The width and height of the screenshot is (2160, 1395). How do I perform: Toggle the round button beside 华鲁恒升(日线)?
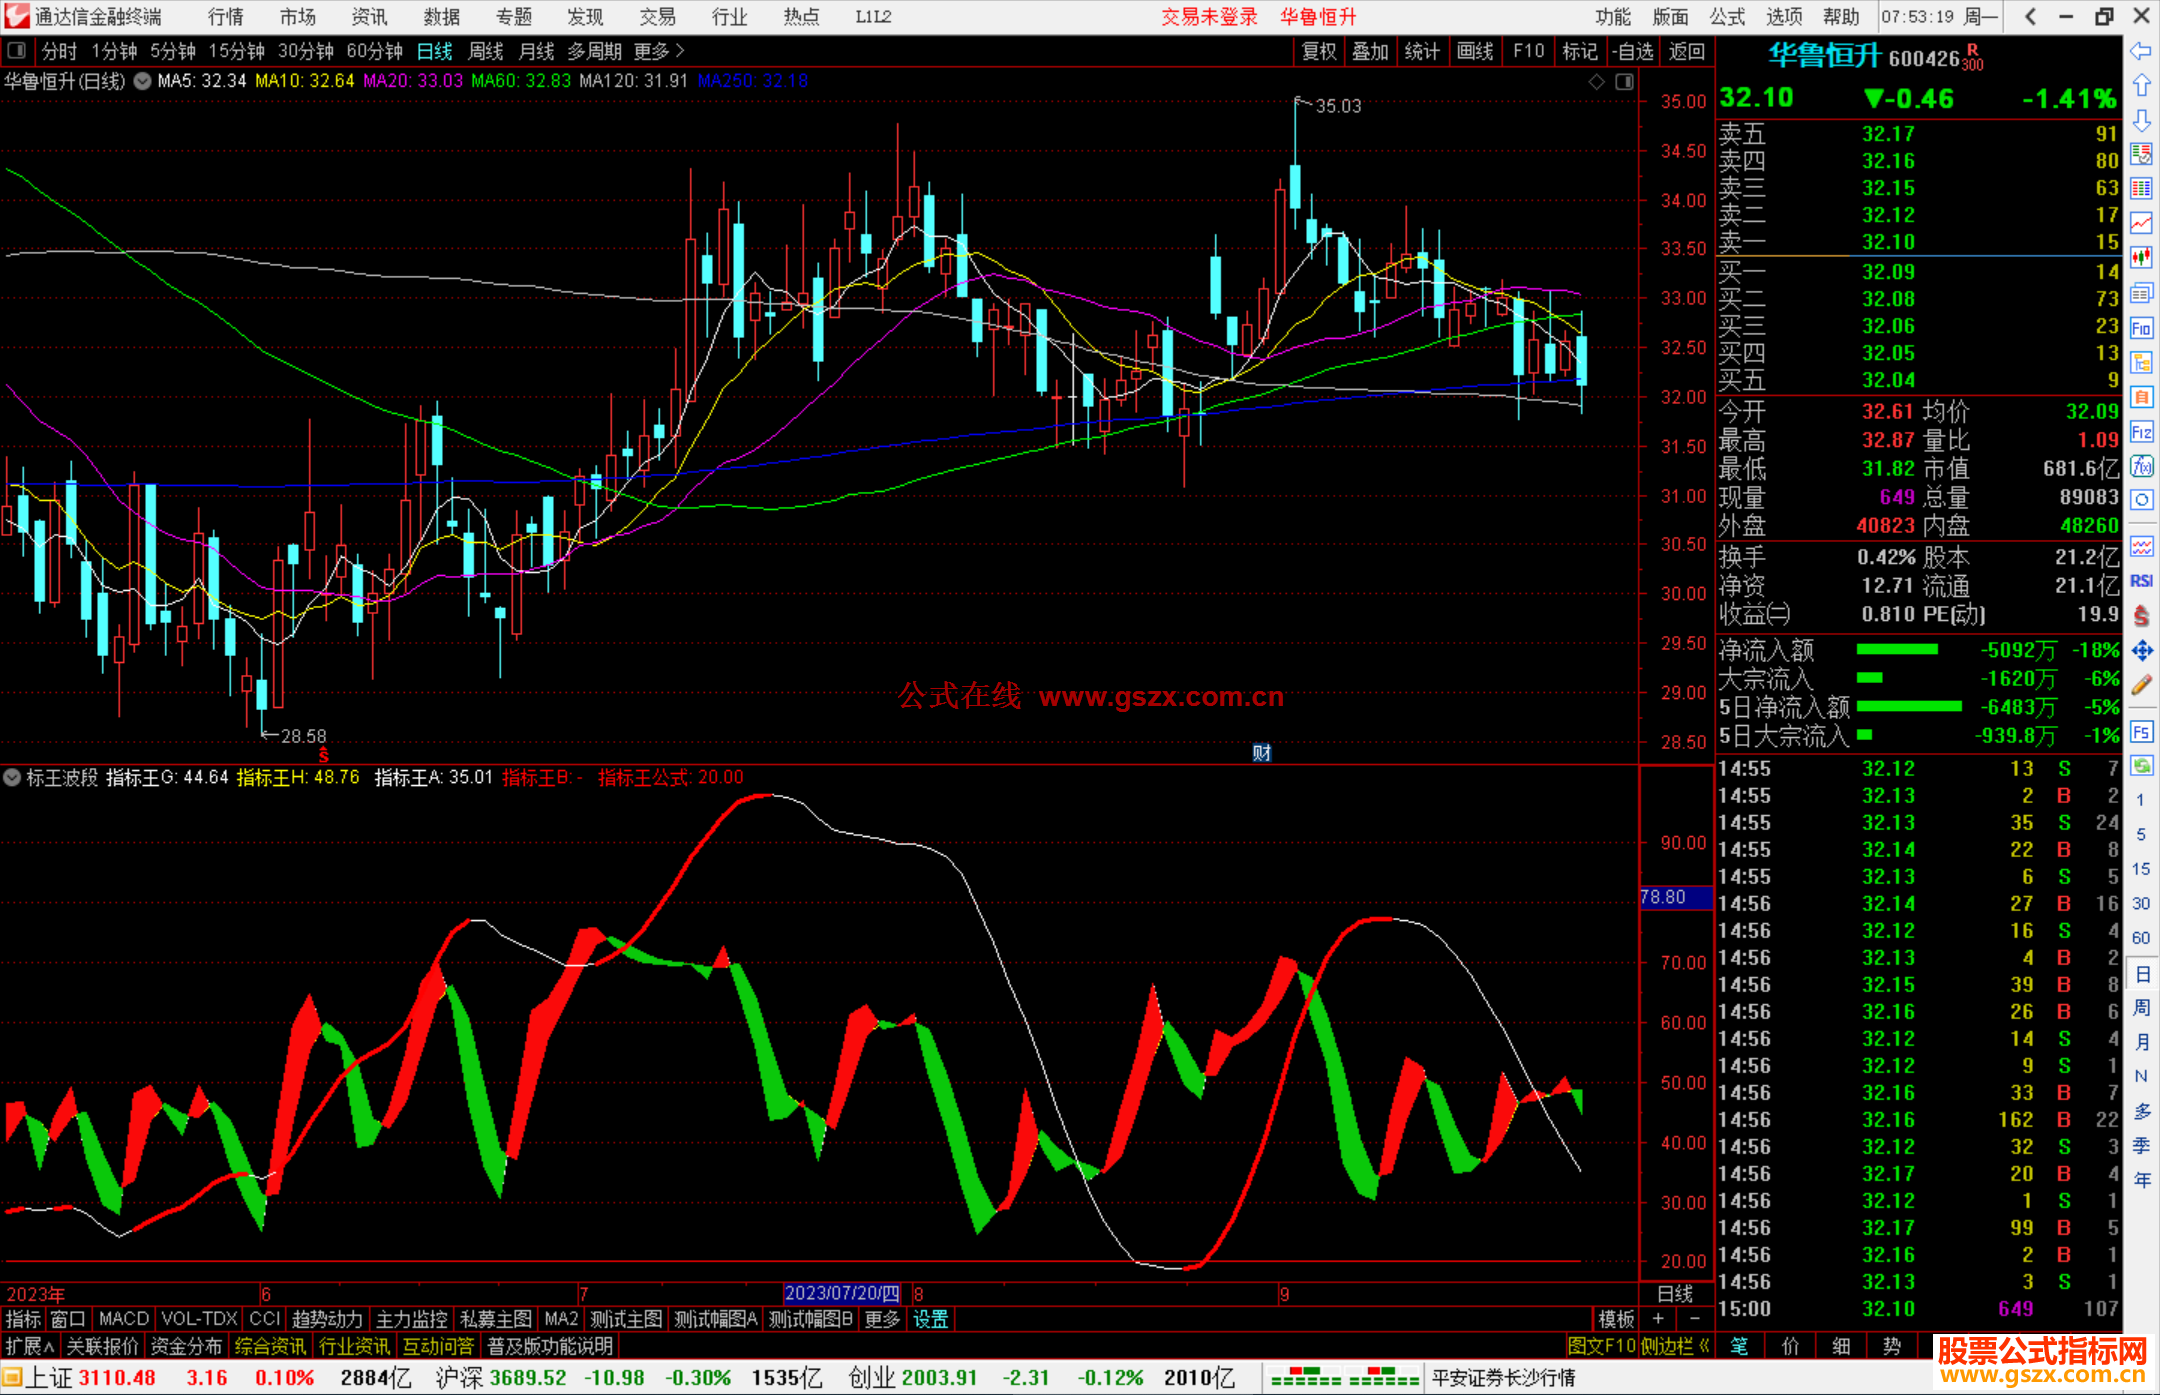[143, 81]
